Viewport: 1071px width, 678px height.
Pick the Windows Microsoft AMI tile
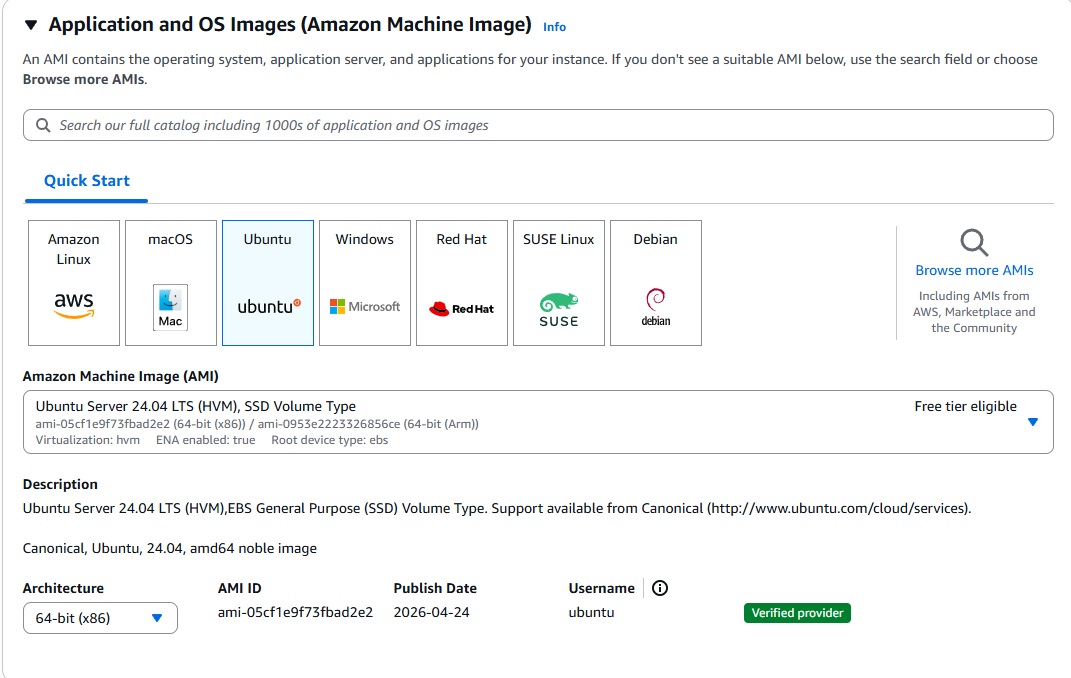coord(365,283)
